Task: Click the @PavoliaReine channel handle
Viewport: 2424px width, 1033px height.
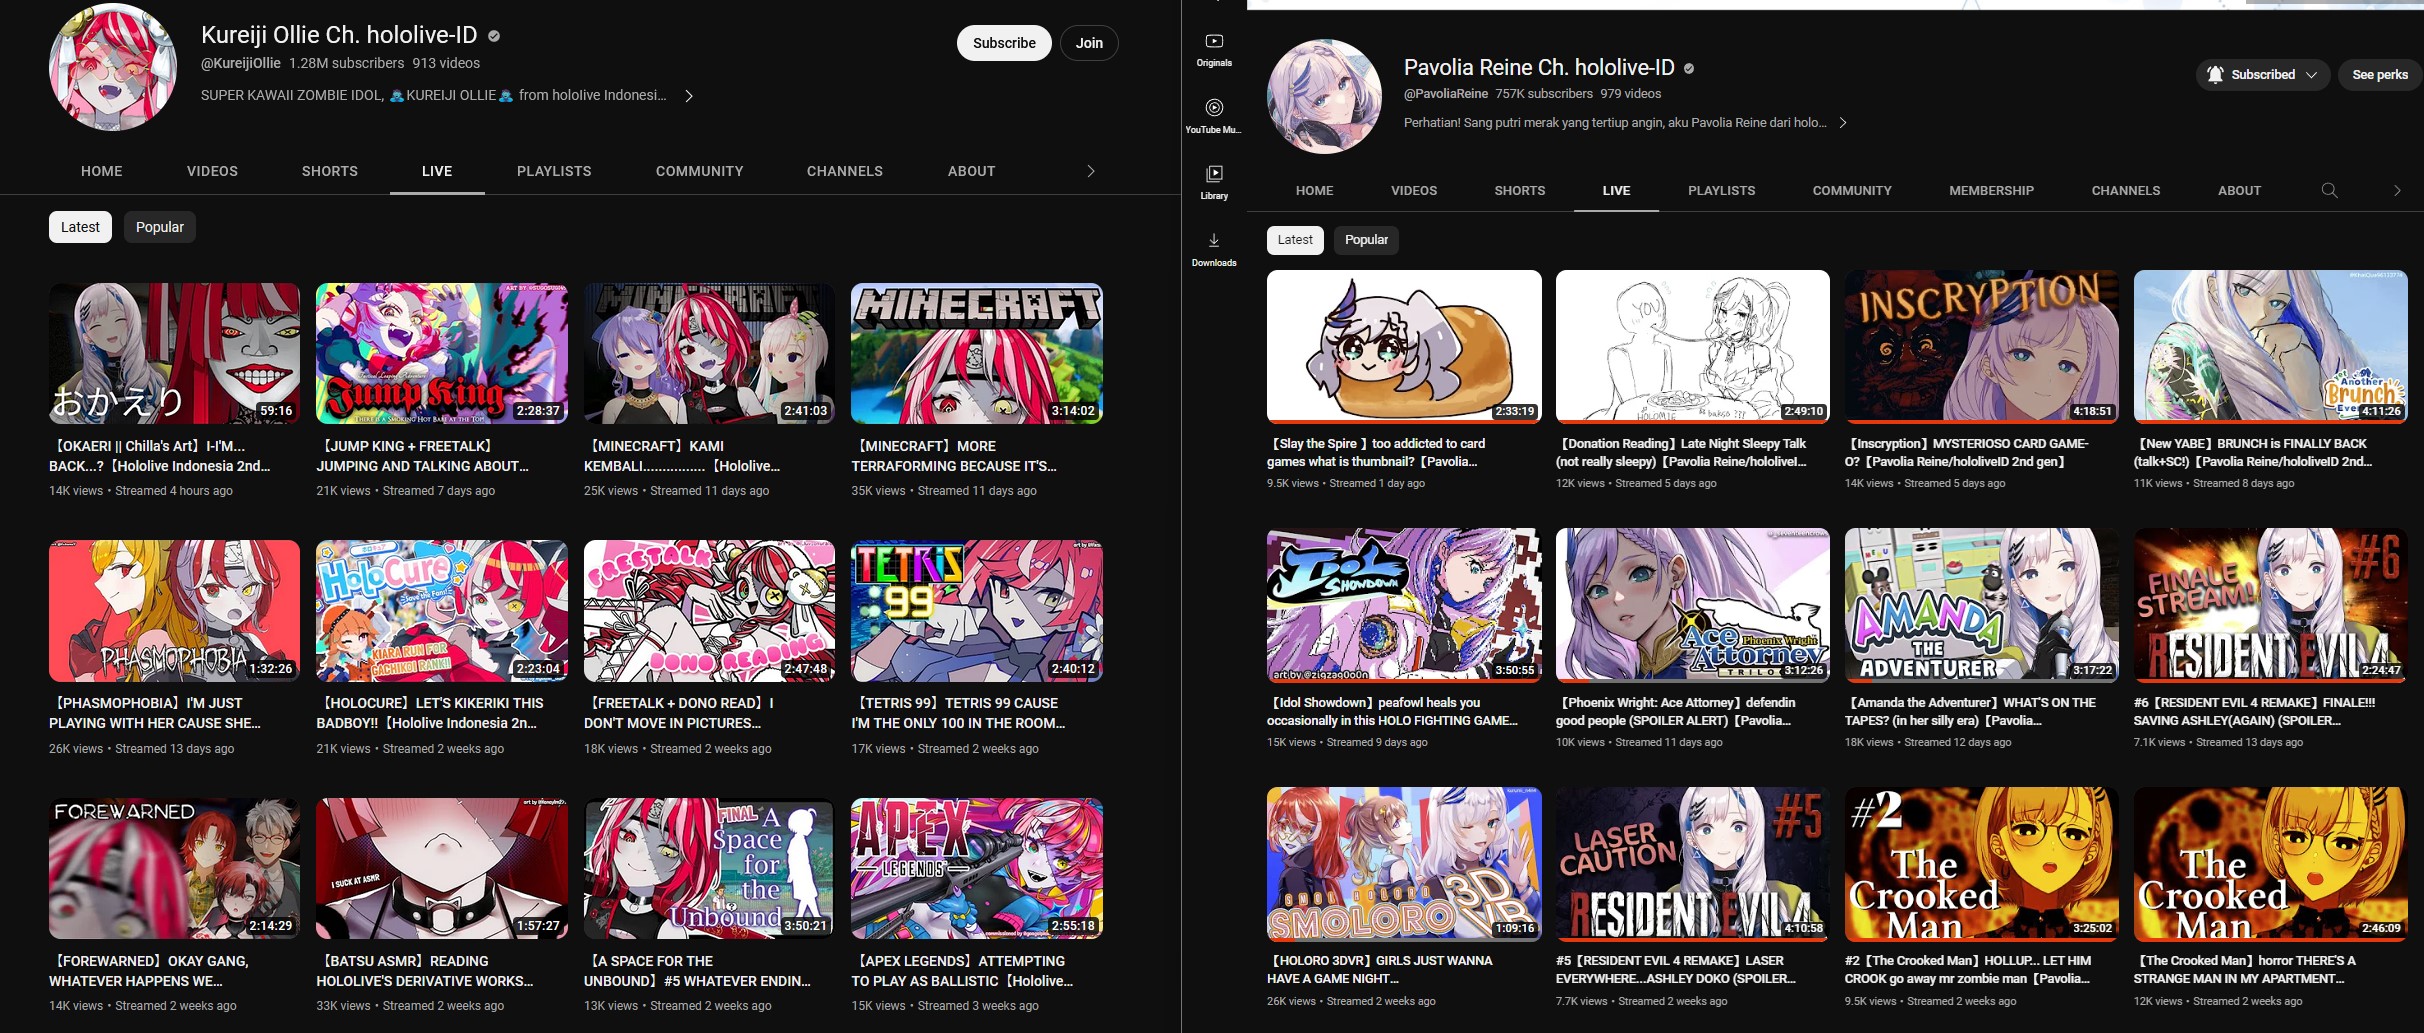Action: tap(1446, 94)
